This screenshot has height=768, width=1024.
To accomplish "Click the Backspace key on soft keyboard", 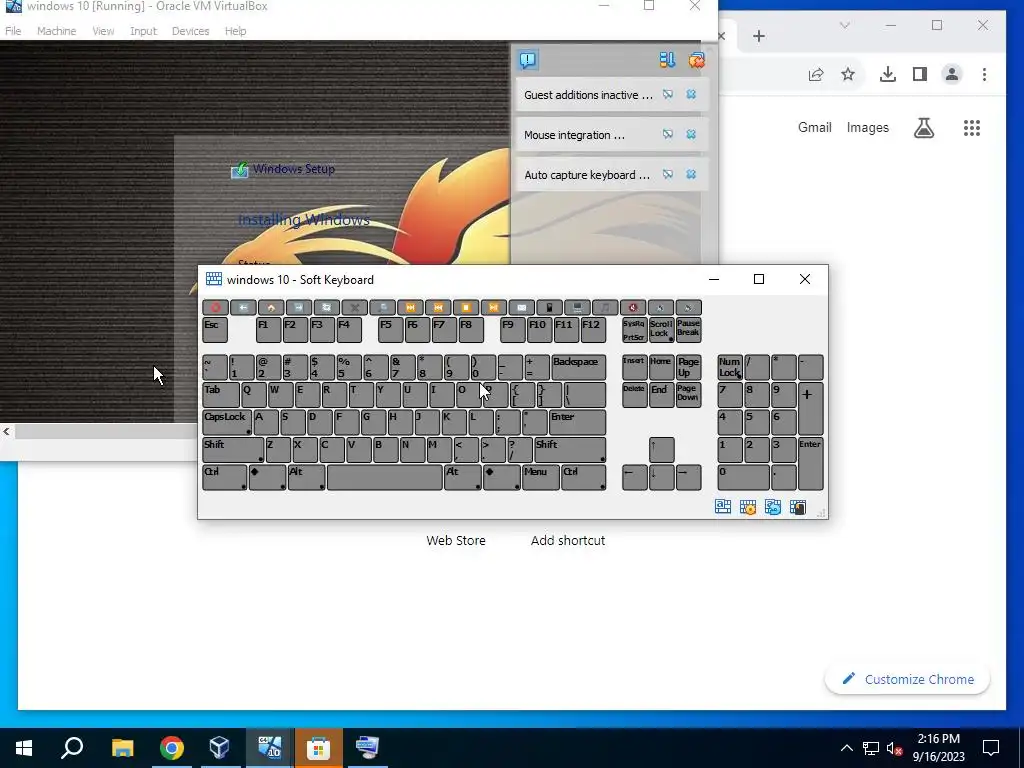I will pyautogui.click(x=579, y=368).
